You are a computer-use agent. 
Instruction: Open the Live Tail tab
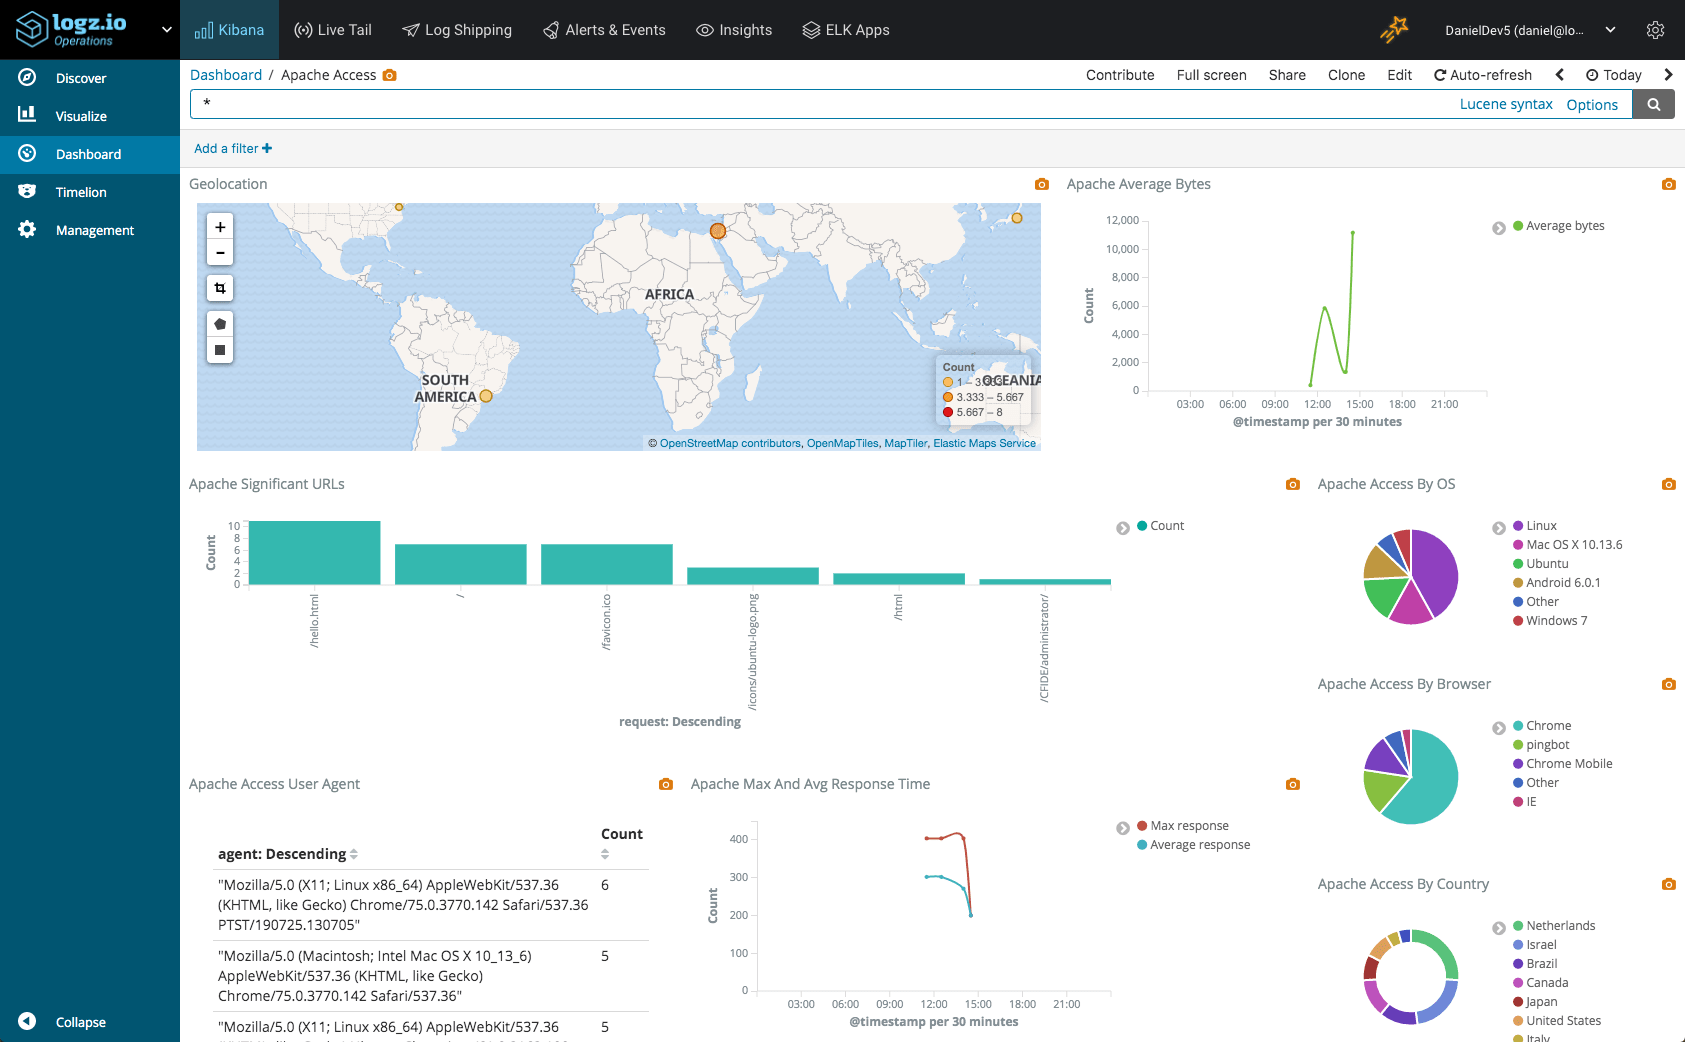tap(333, 30)
